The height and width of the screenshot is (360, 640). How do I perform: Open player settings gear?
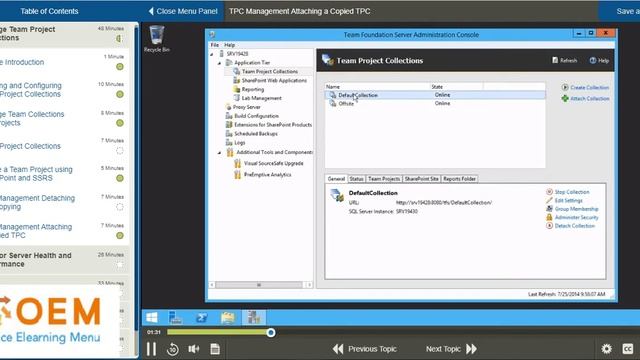pos(607,349)
